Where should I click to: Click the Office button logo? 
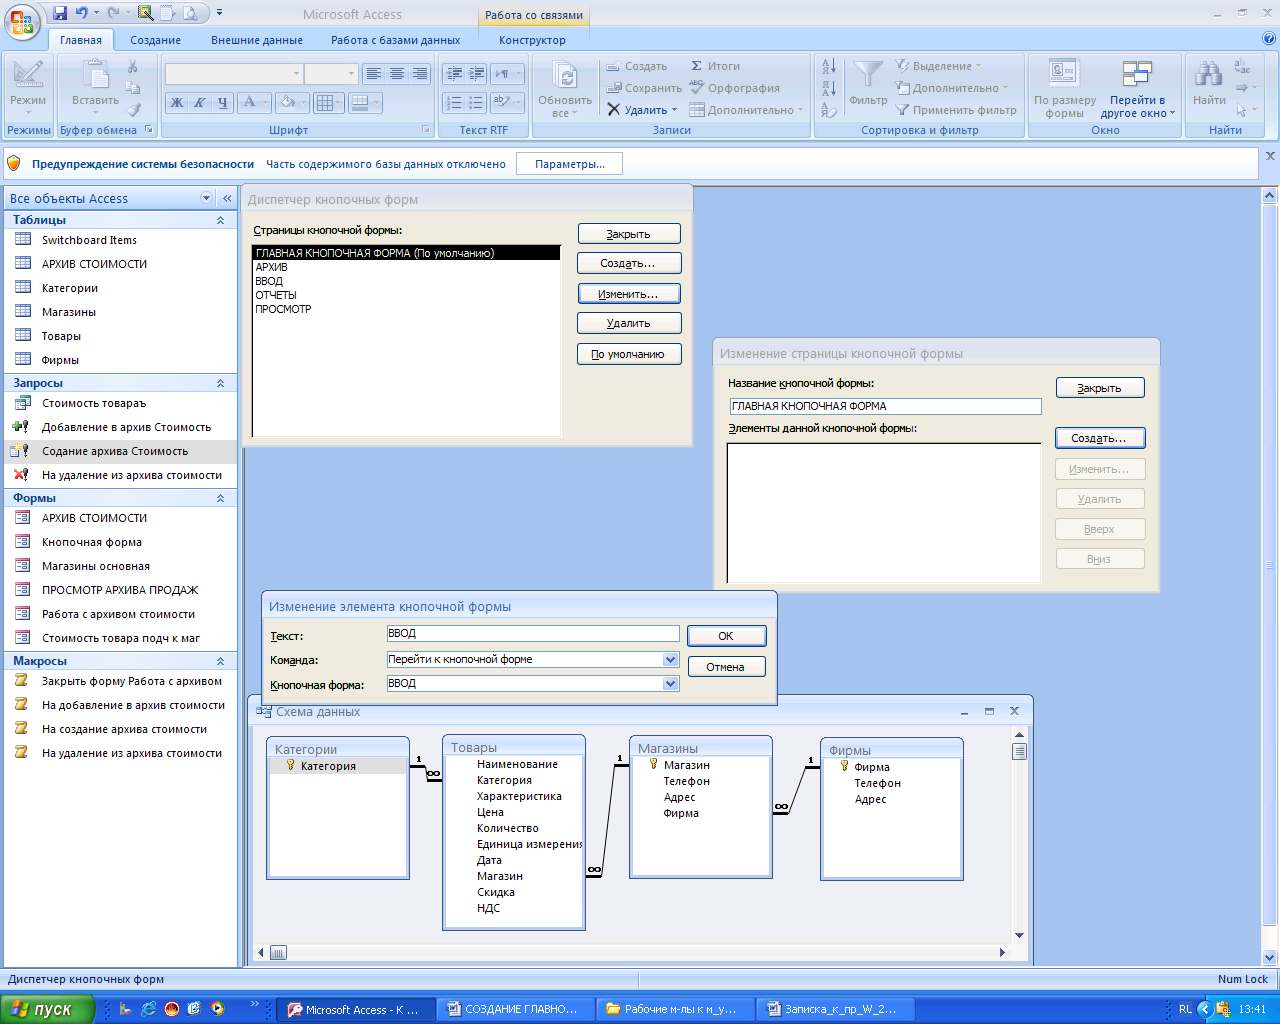(x=22, y=20)
